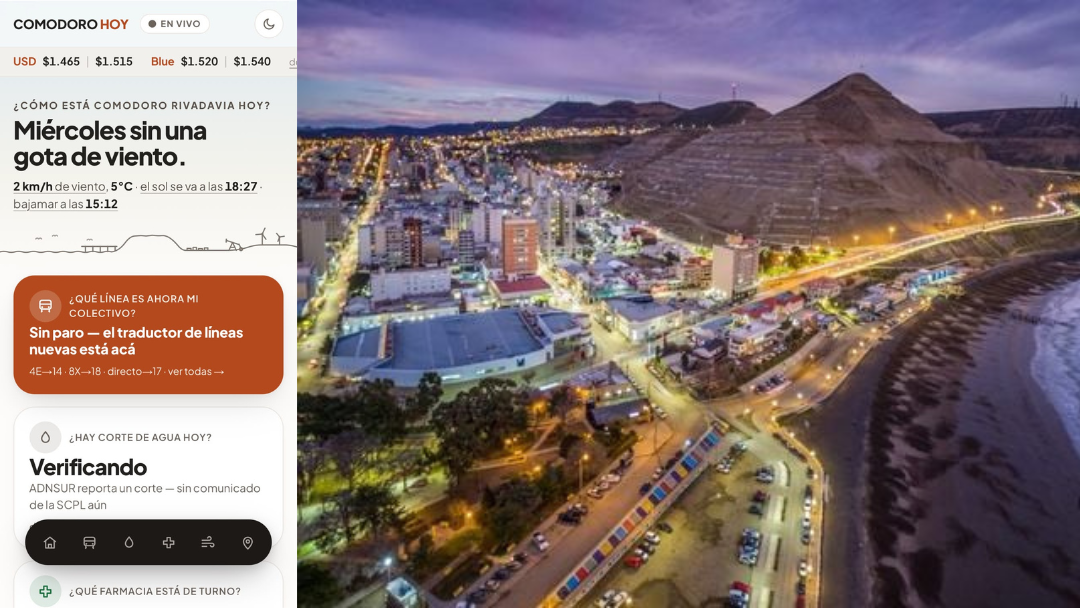Click the '2 km/h de viento' text
This screenshot has height=608, width=1080.
pos(60,187)
